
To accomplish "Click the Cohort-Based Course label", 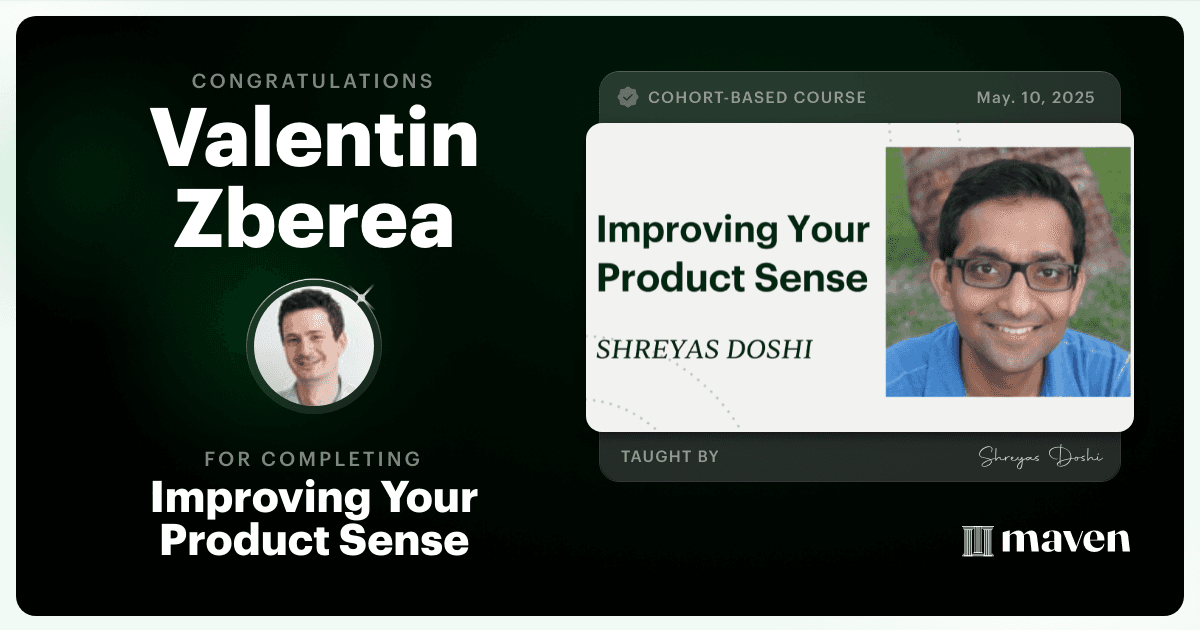I will [757, 98].
